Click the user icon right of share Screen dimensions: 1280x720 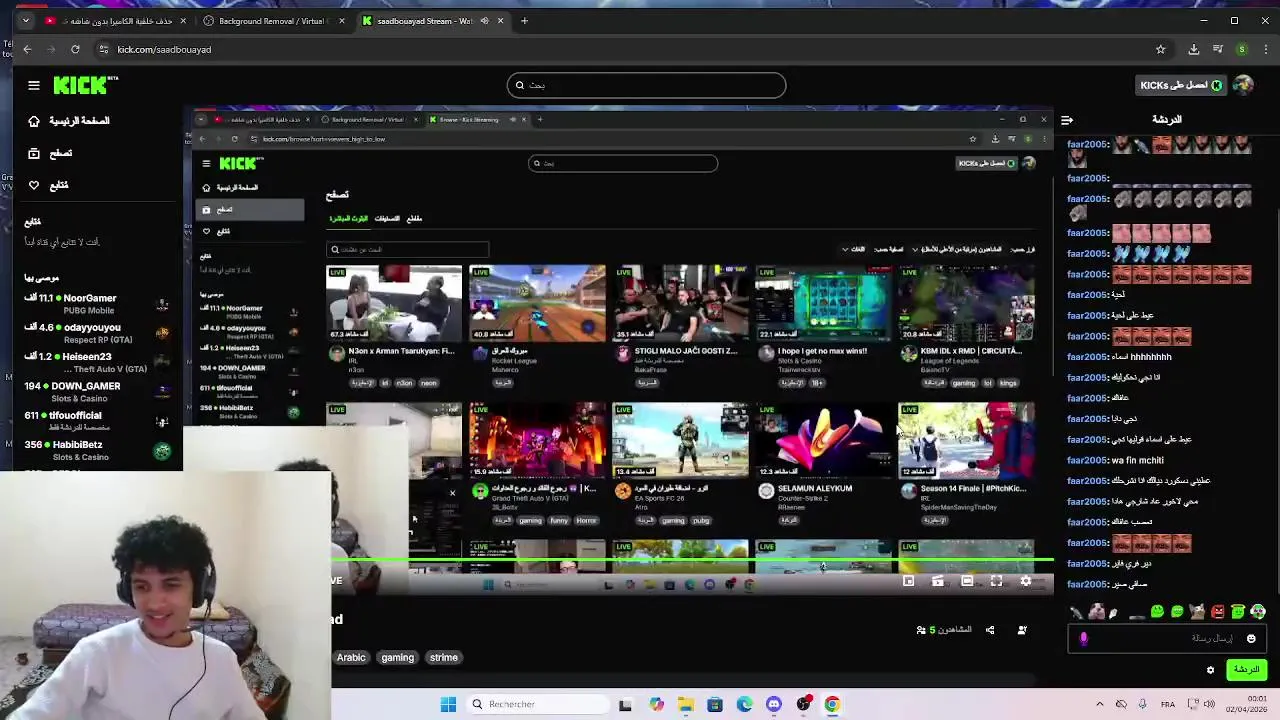1022,630
